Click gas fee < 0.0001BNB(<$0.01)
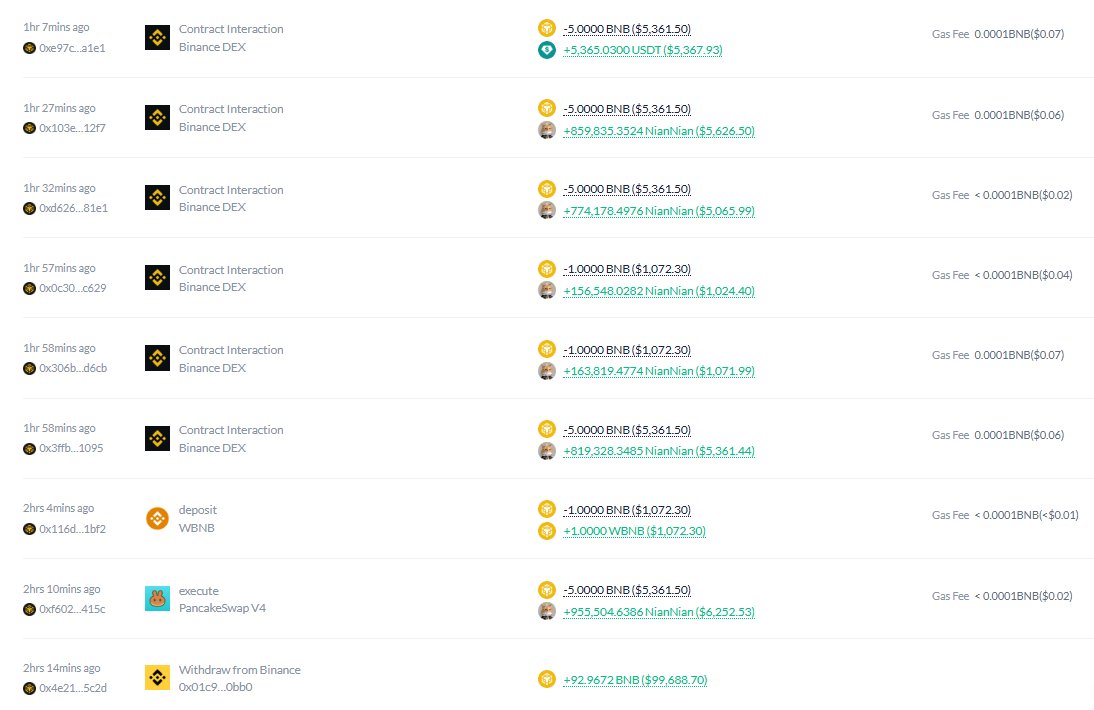This screenshot has width=1094, height=710. (x=1026, y=515)
